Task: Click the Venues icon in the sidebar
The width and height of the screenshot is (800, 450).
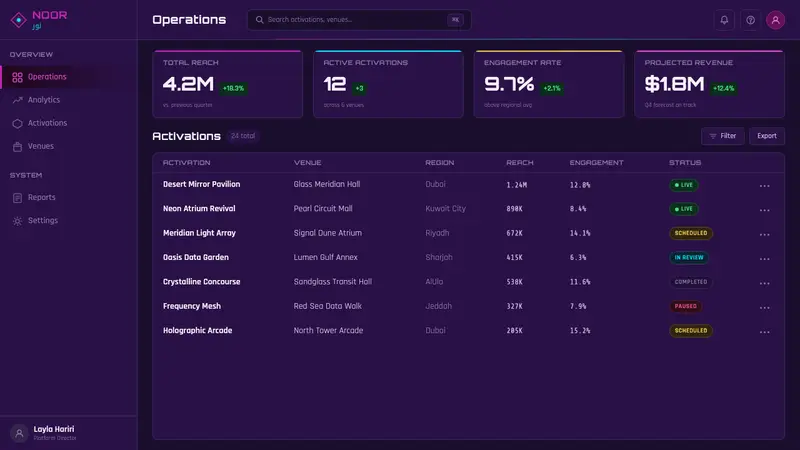Action: (x=17, y=146)
